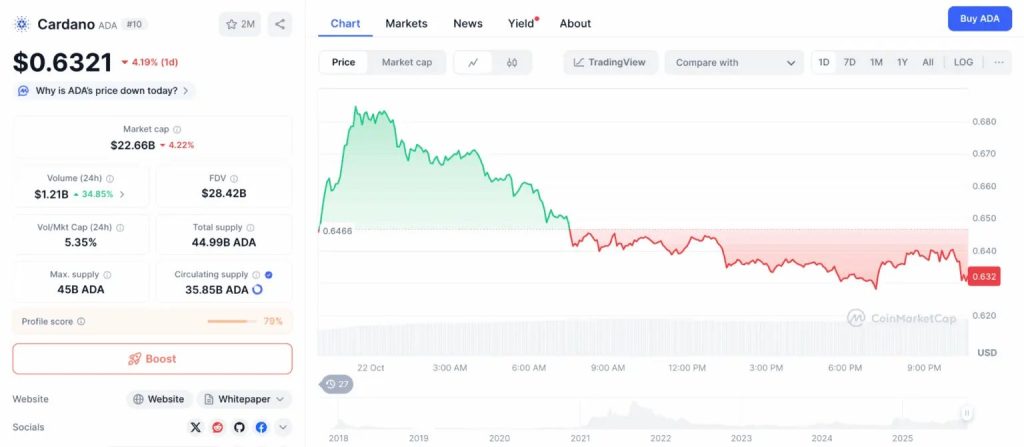This screenshot has width=1024, height=447.
Task: Open the X (Twitter) social icon
Action: click(196, 427)
